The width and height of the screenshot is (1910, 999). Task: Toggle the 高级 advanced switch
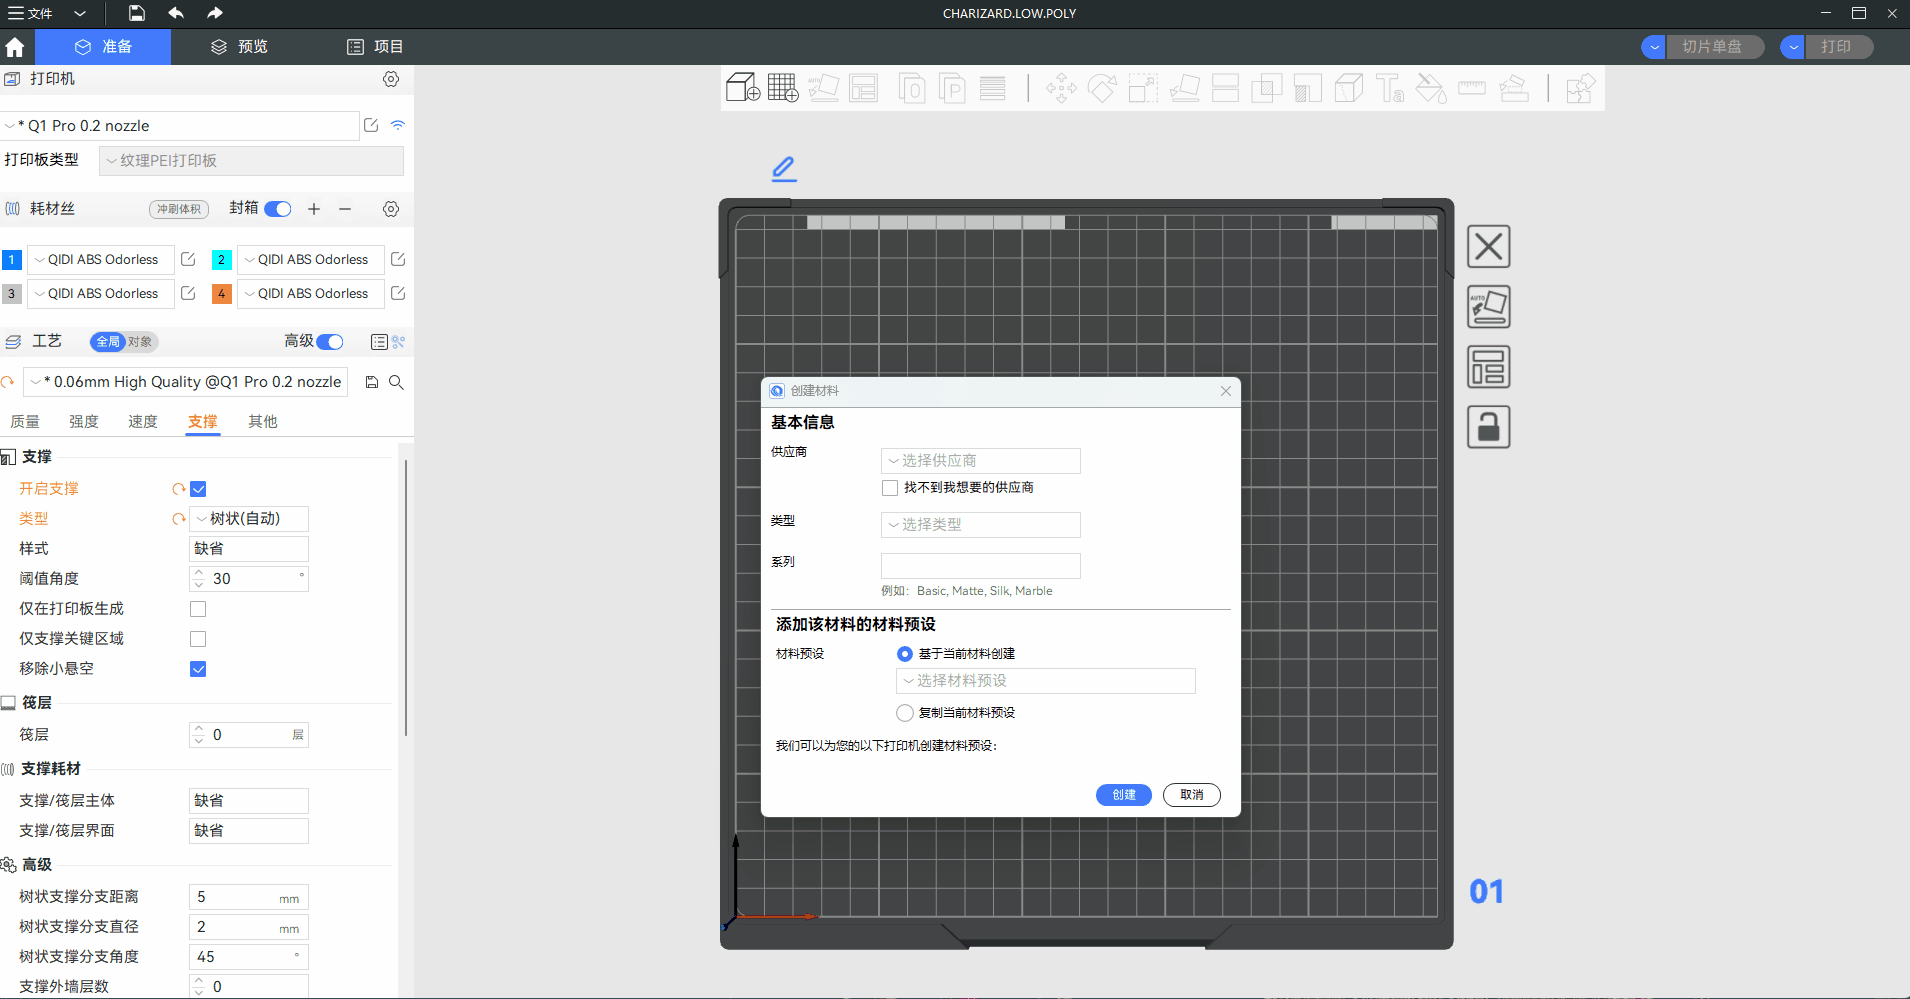[x=329, y=342]
